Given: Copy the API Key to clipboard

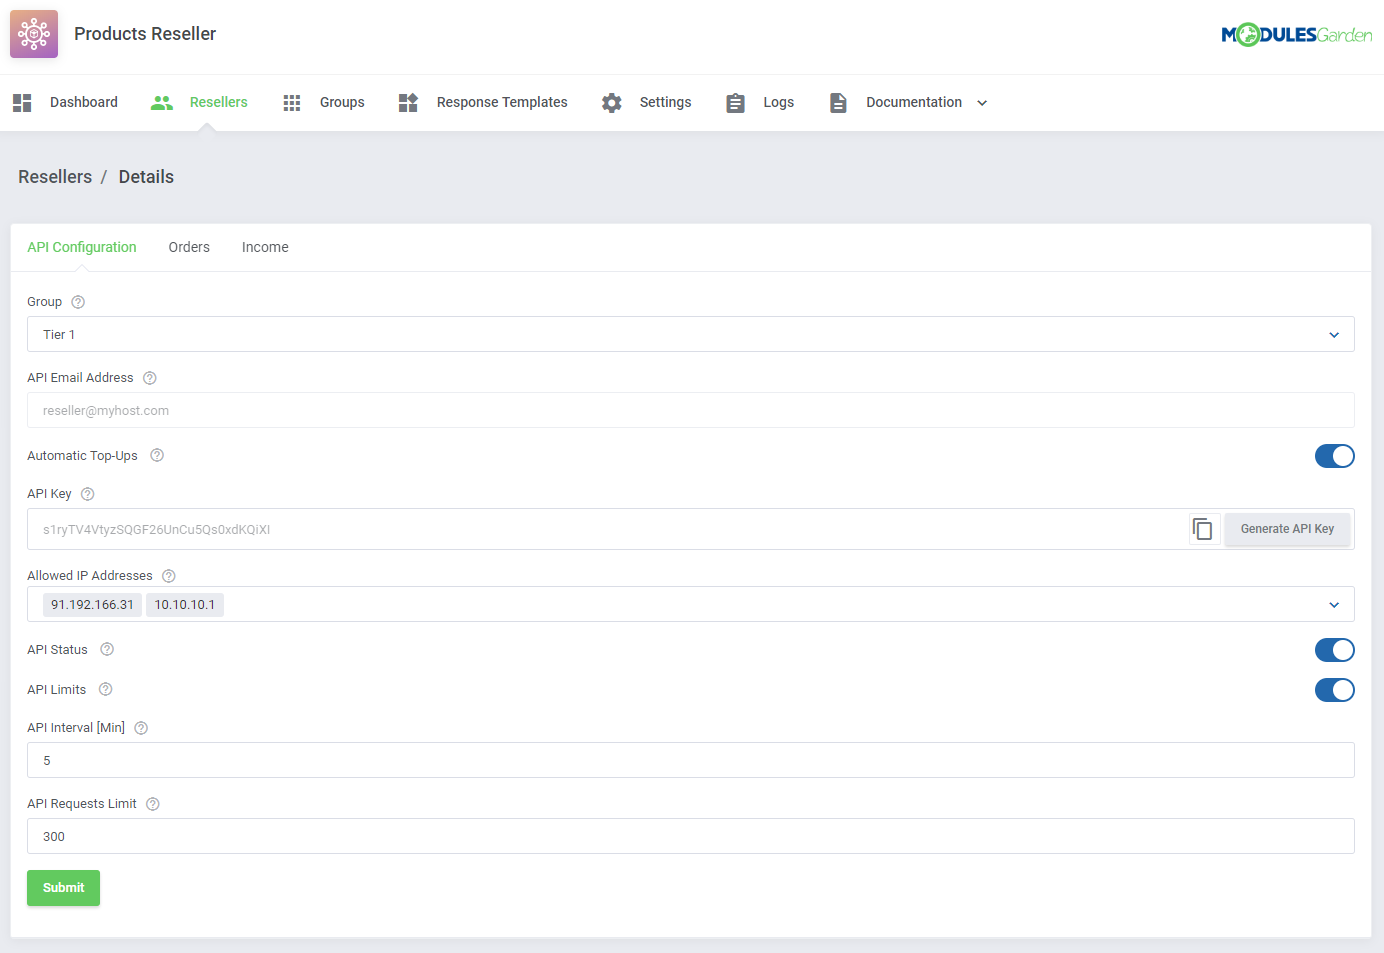Looking at the screenshot, I should (x=1204, y=528).
